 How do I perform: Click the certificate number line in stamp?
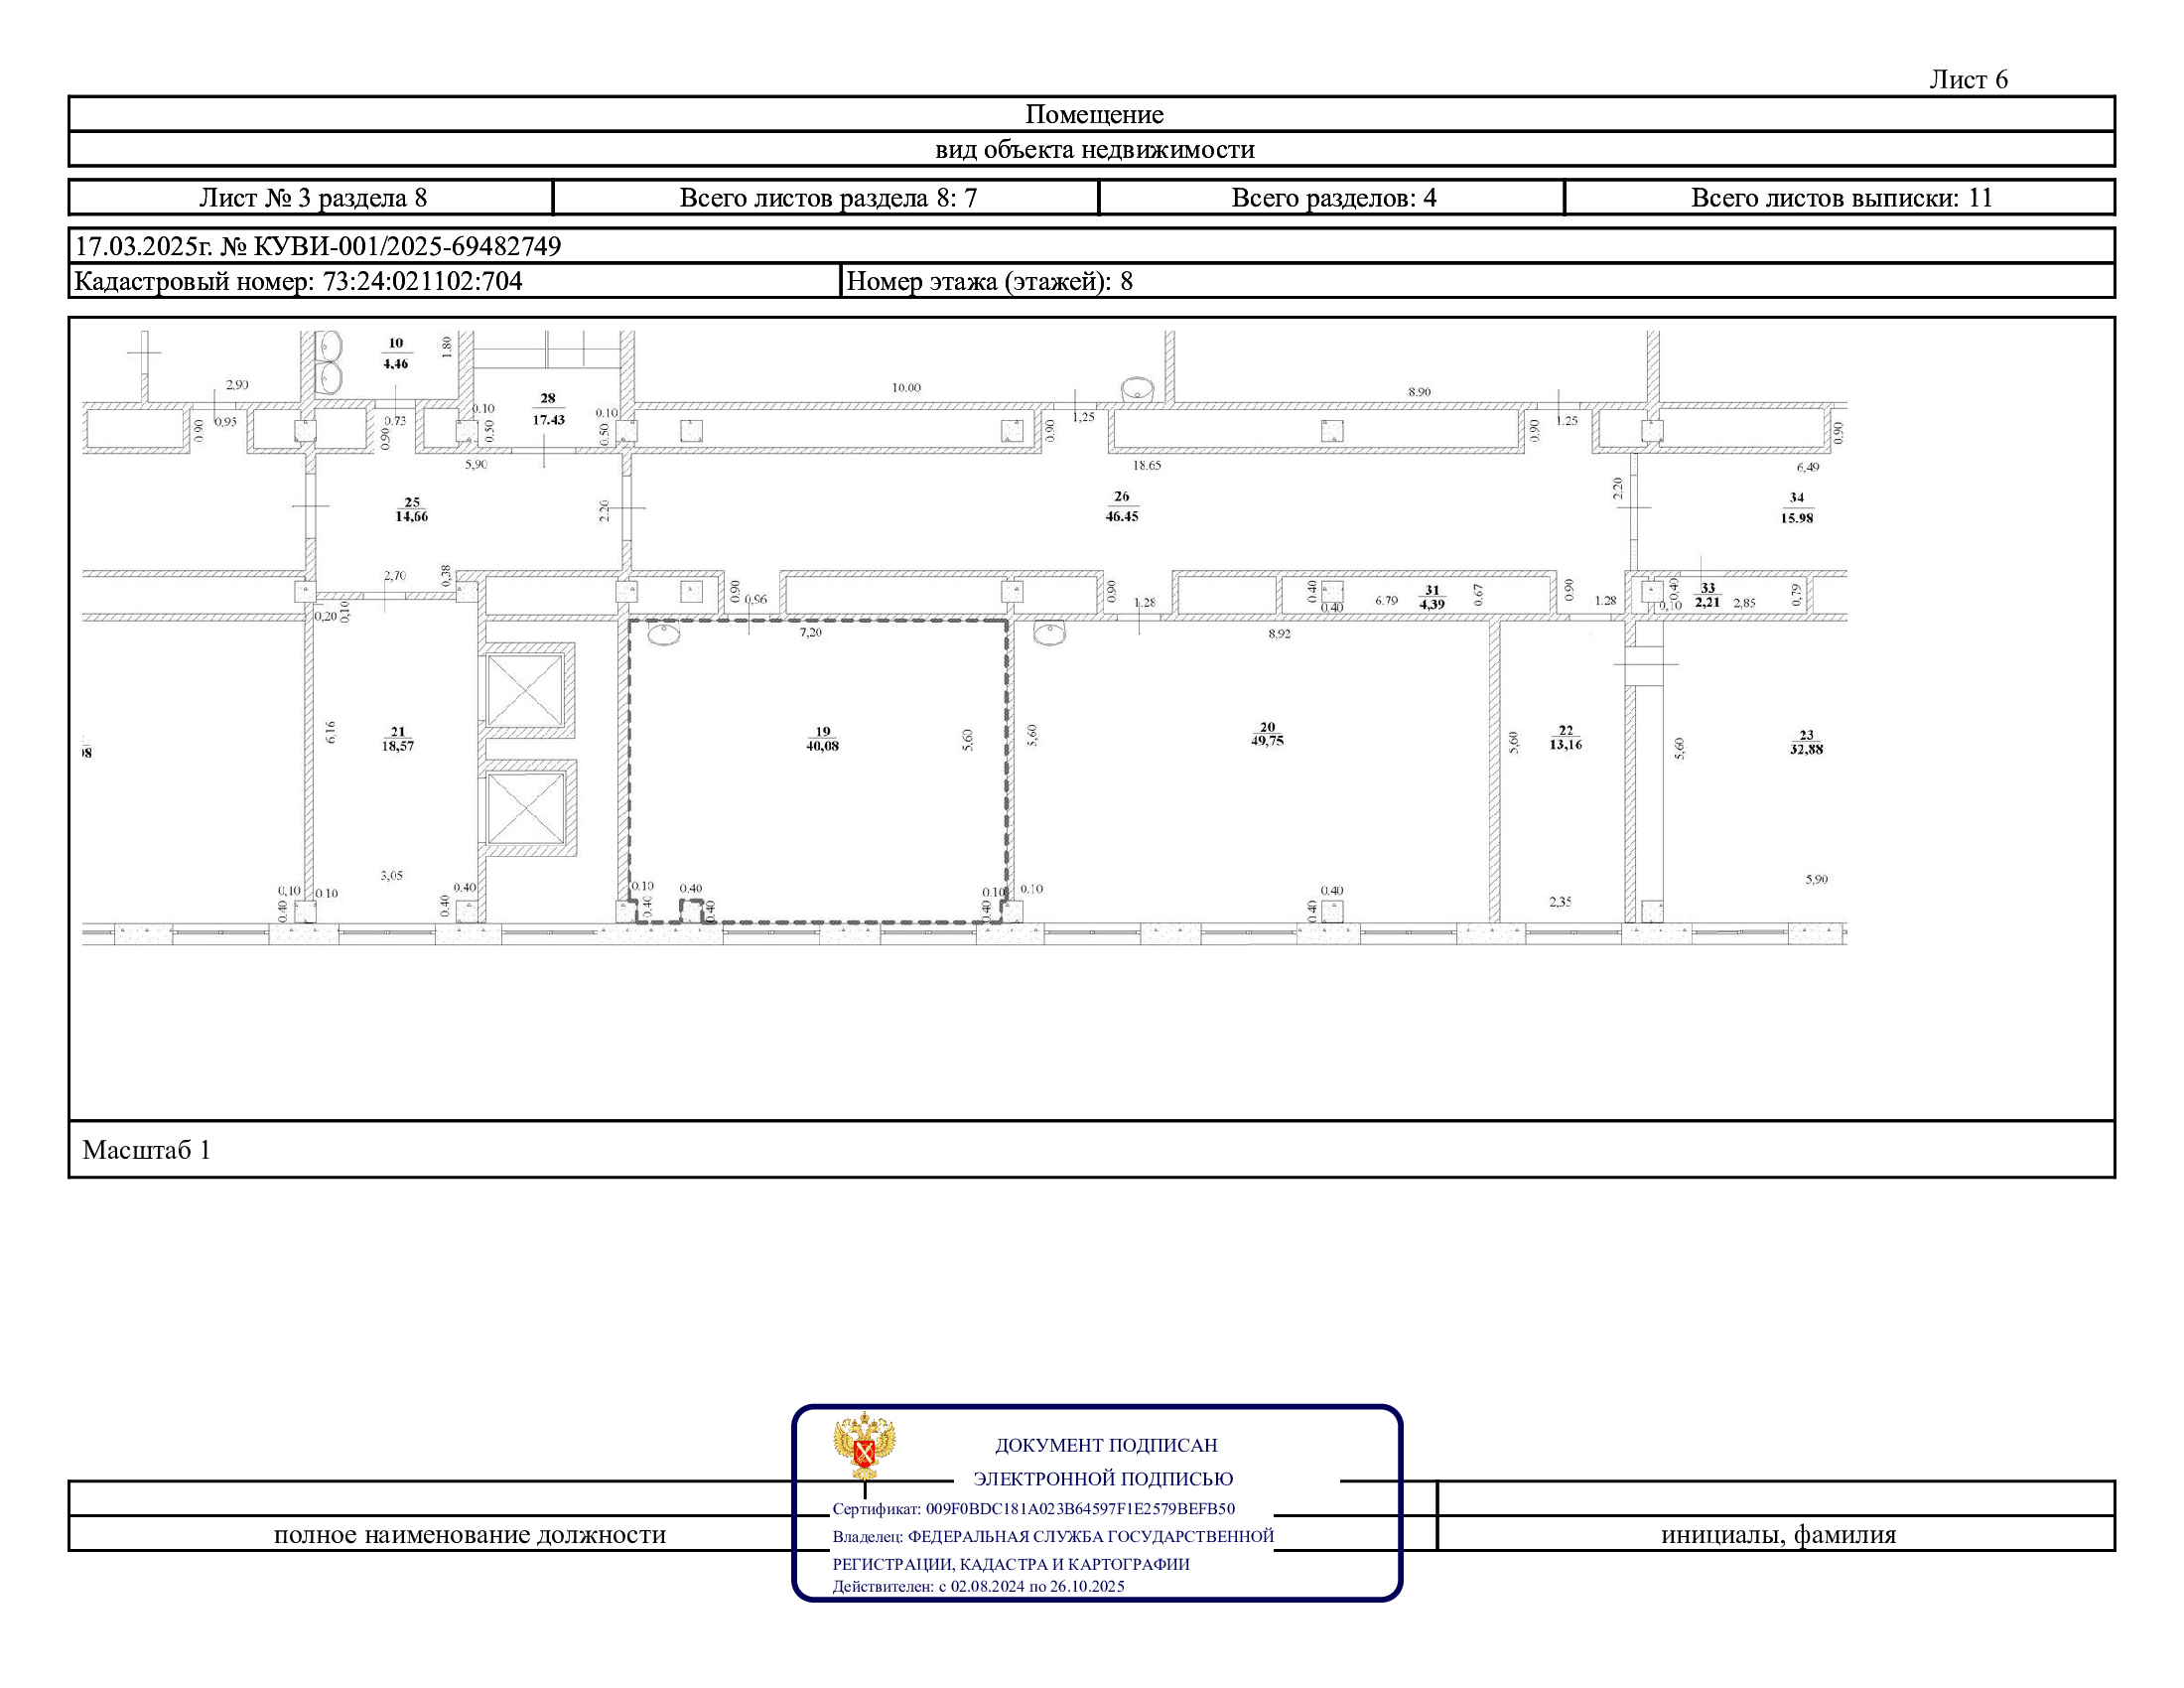1033,1509
